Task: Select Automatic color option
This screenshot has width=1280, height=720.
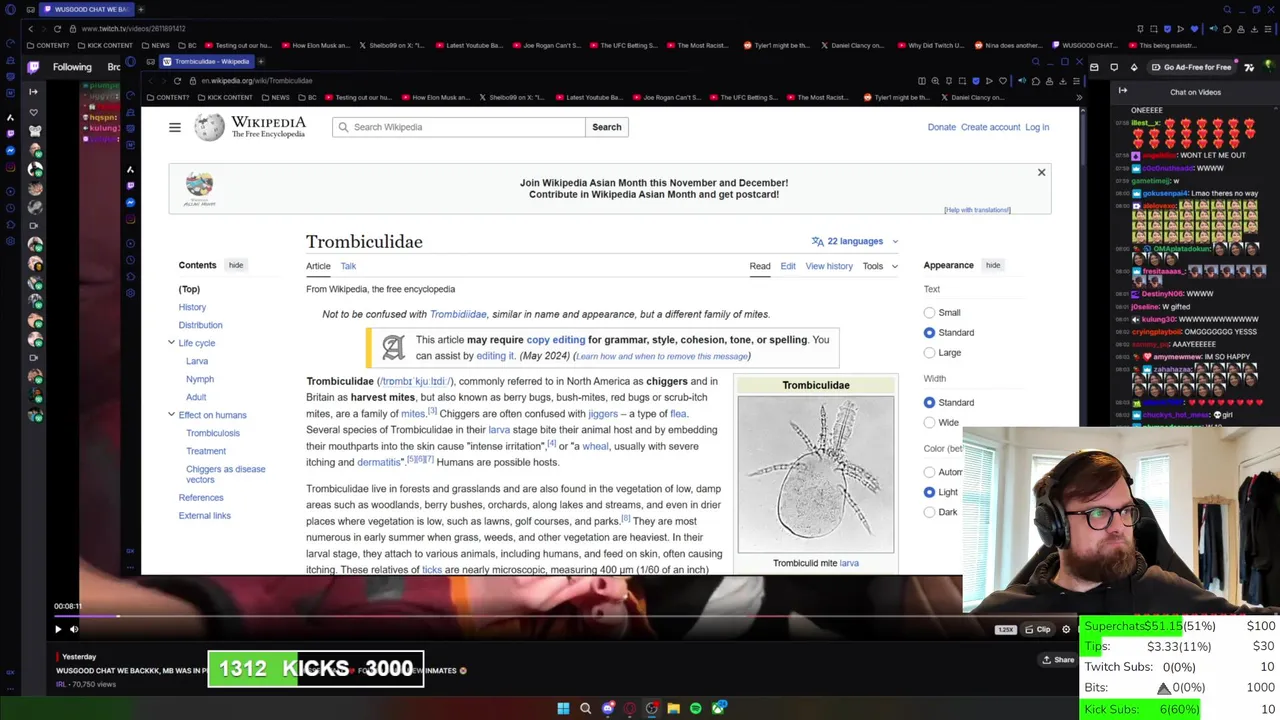Action: click(929, 472)
